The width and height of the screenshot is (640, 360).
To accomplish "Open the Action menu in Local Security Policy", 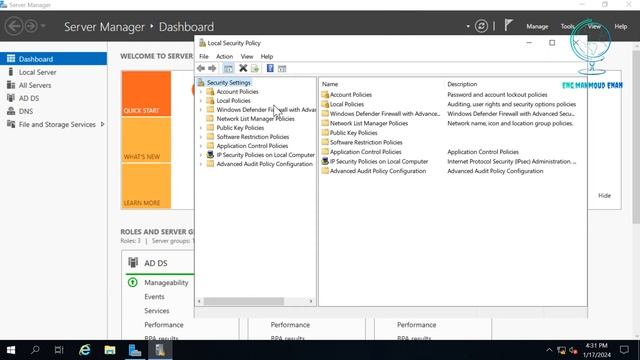I will coord(224,56).
